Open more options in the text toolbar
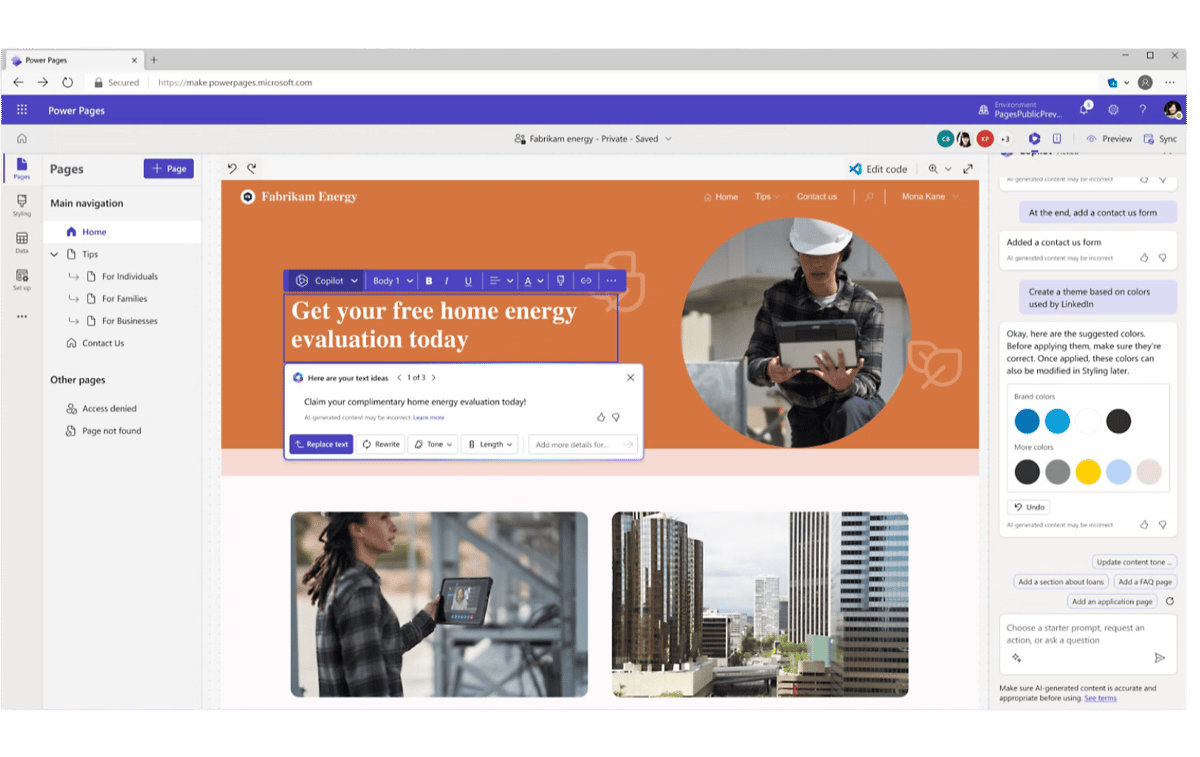Image resolution: width=1200 pixels, height=757 pixels. coord(611,281)
